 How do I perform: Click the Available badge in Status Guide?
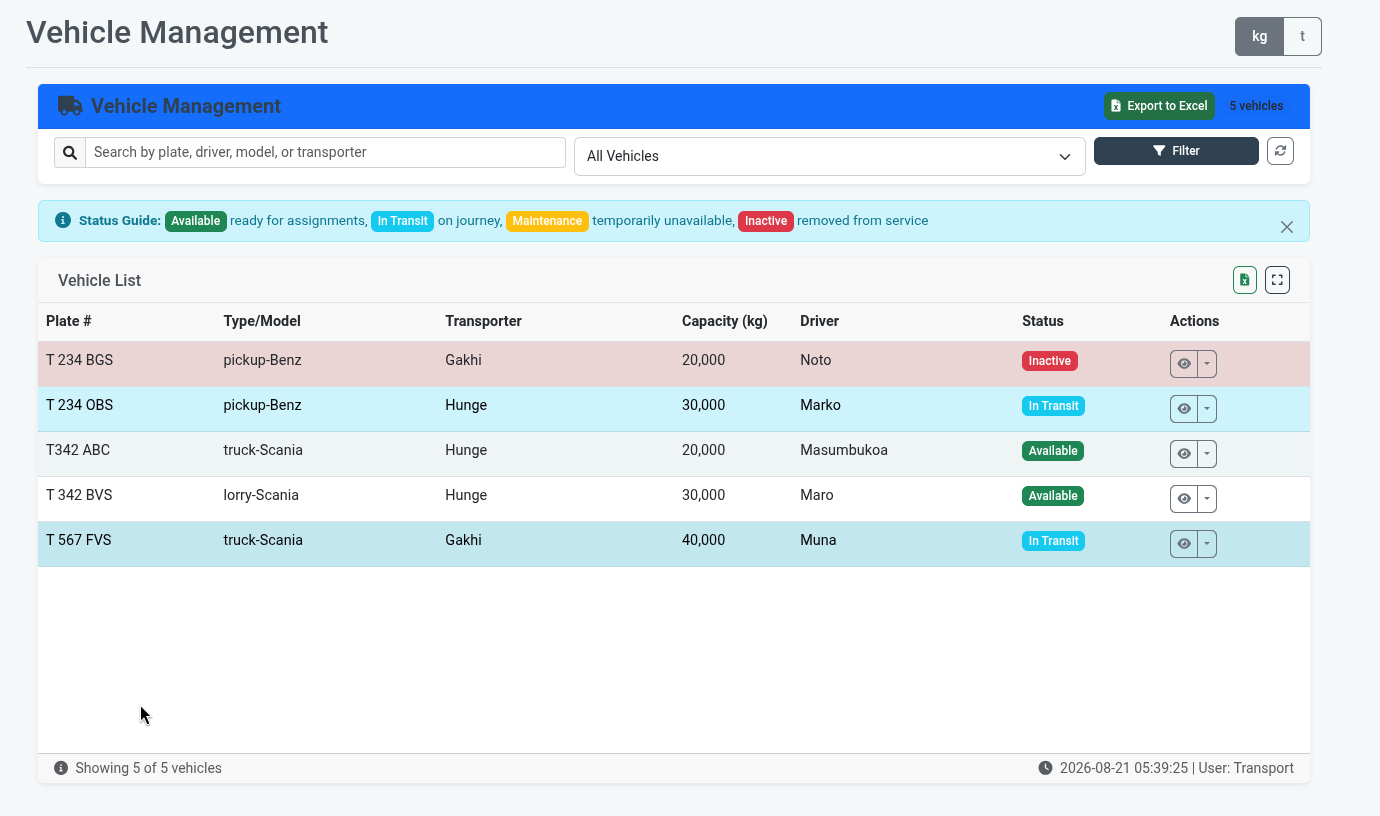click(196, 221)
